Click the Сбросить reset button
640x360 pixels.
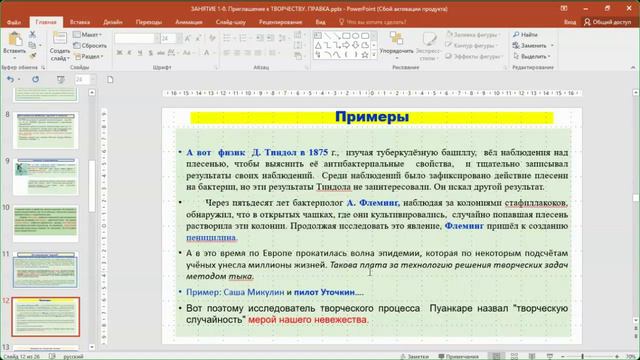[90, 46]
